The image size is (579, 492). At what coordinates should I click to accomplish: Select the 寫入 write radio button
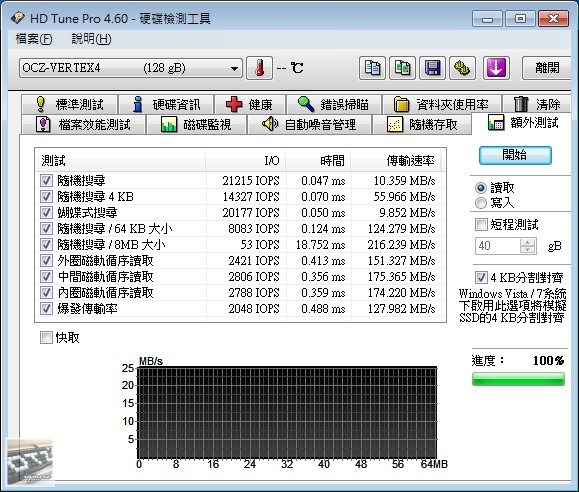[x=480, y=203]
